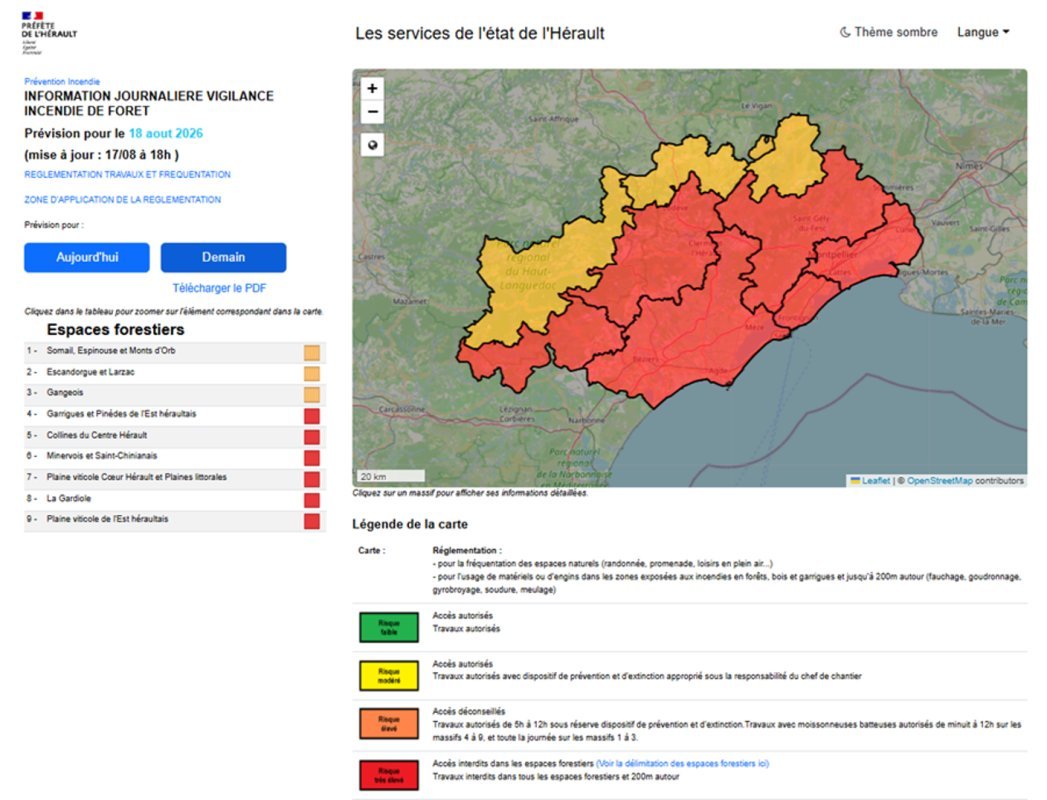This screenshot has width=1047, height=800.
Task: Click orange swatch for Somail row
Action: tap(312, 353)
